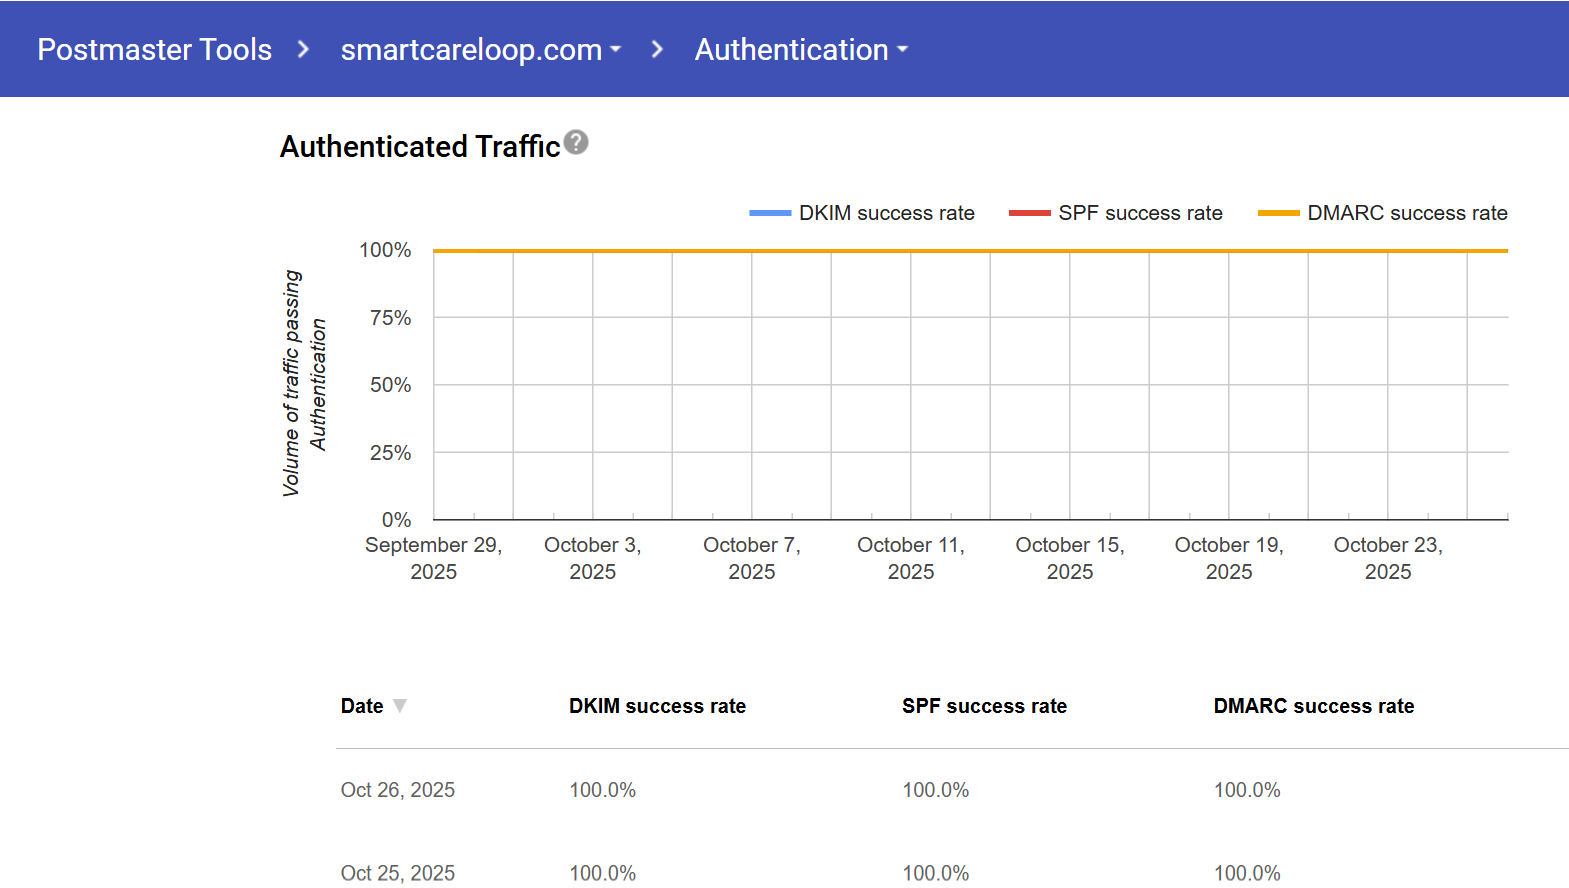Viewport: 1569px width, 888px height.
Task: Toggle DMARC success rate legend entry
Action: (x=1407, y=213)
